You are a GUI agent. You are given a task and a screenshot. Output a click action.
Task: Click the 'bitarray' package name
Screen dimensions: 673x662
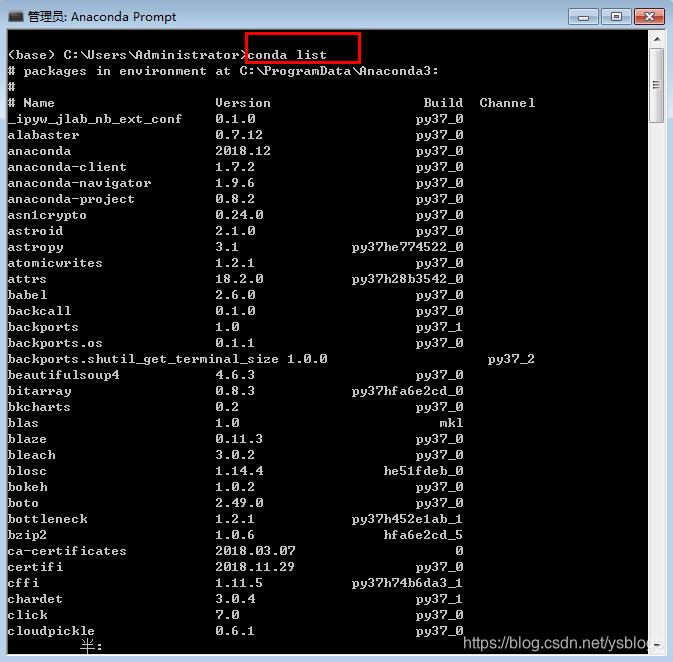click(x=39, y=391)
